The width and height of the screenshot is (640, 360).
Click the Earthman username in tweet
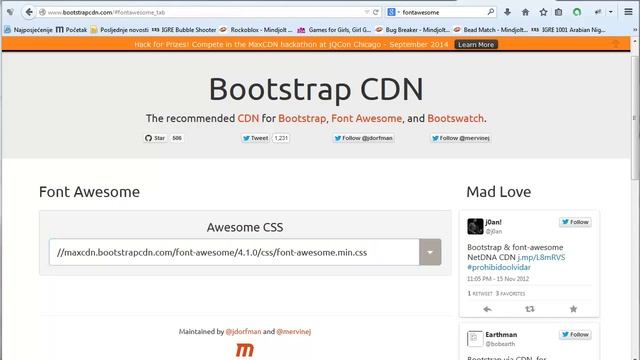(501, 335)
